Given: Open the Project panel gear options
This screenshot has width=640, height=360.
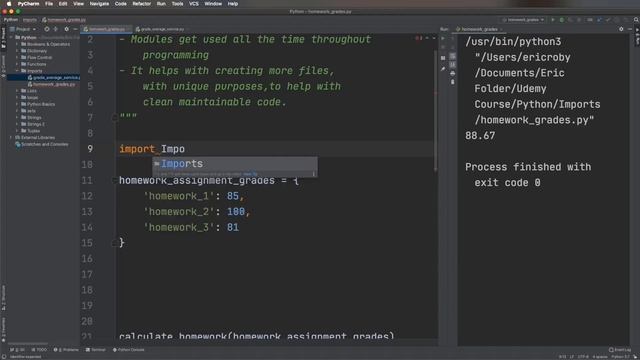Looking at the screenshot, I should click(x=67, y=29).
